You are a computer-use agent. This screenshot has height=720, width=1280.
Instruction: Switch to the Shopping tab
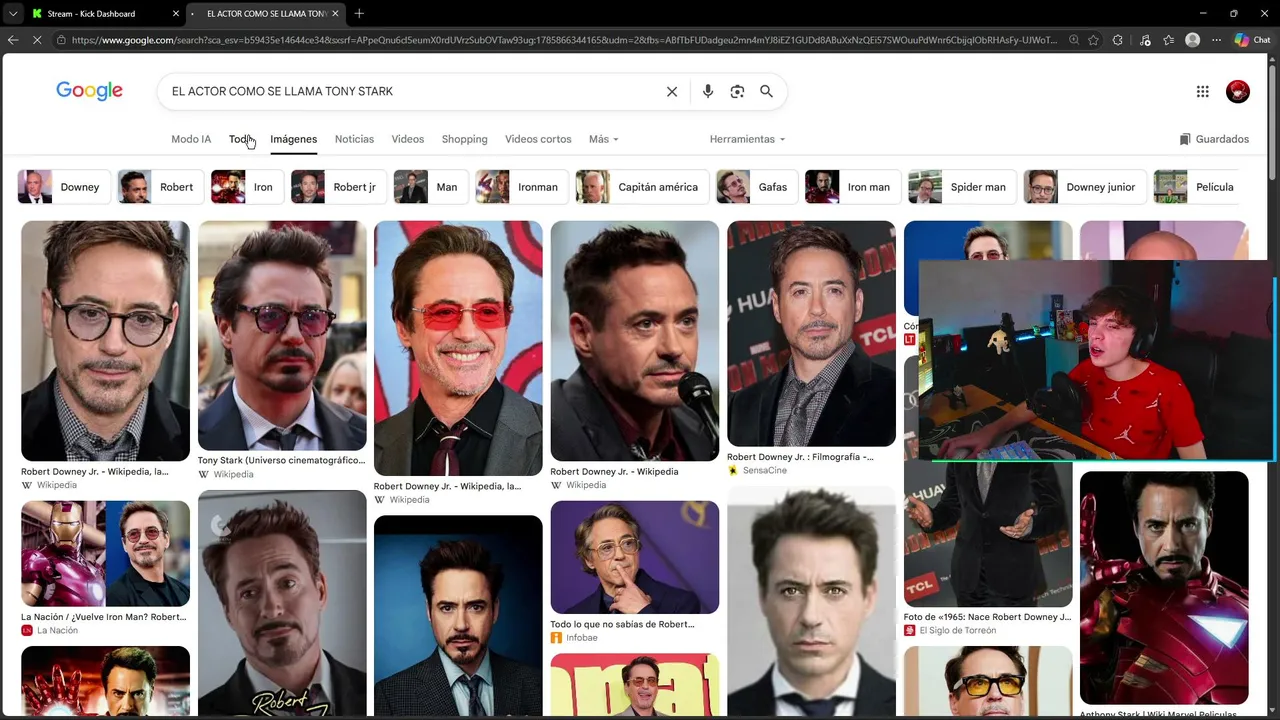point(465,139)
